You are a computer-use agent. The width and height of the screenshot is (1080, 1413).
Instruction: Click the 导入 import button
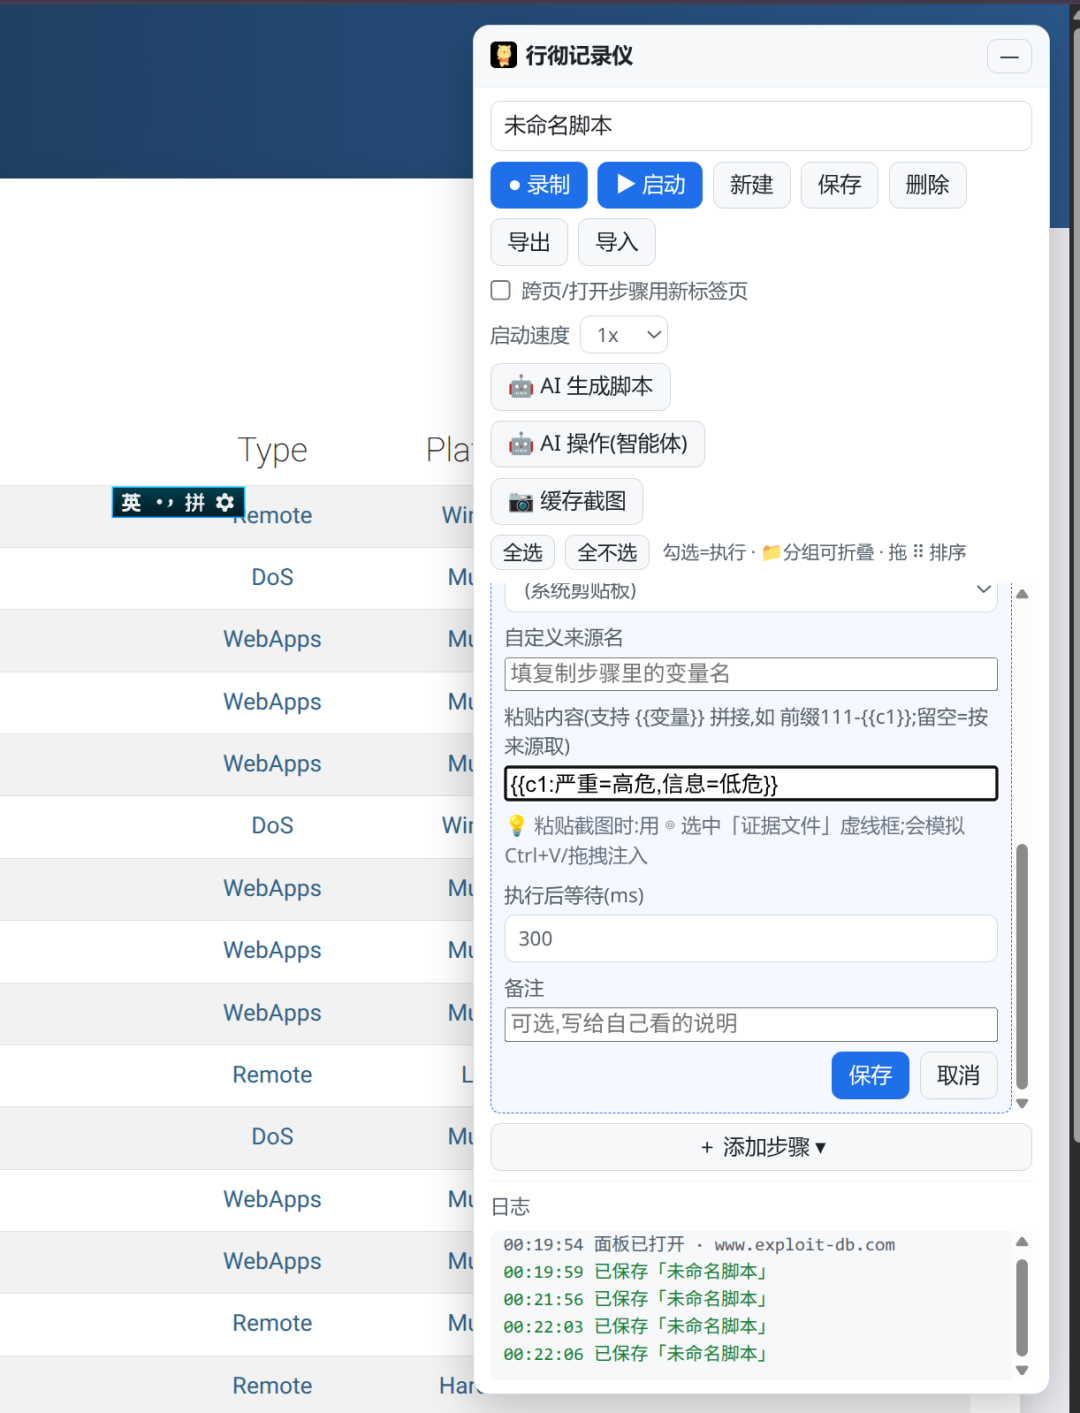click(617, 242)
